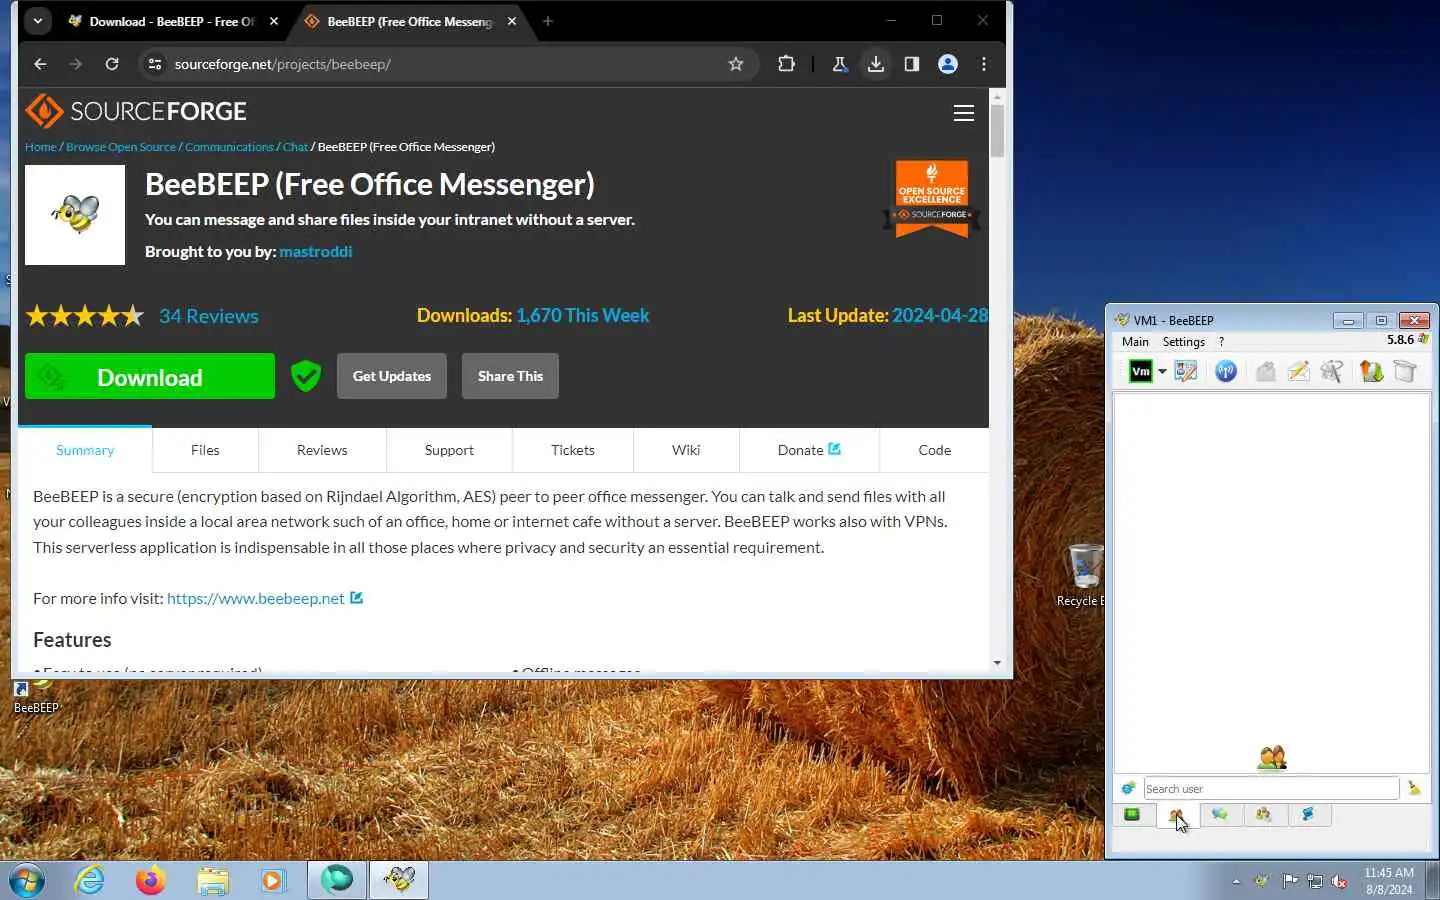Click the page vertical scrollbar in Chrome

[x=997, y=130]
